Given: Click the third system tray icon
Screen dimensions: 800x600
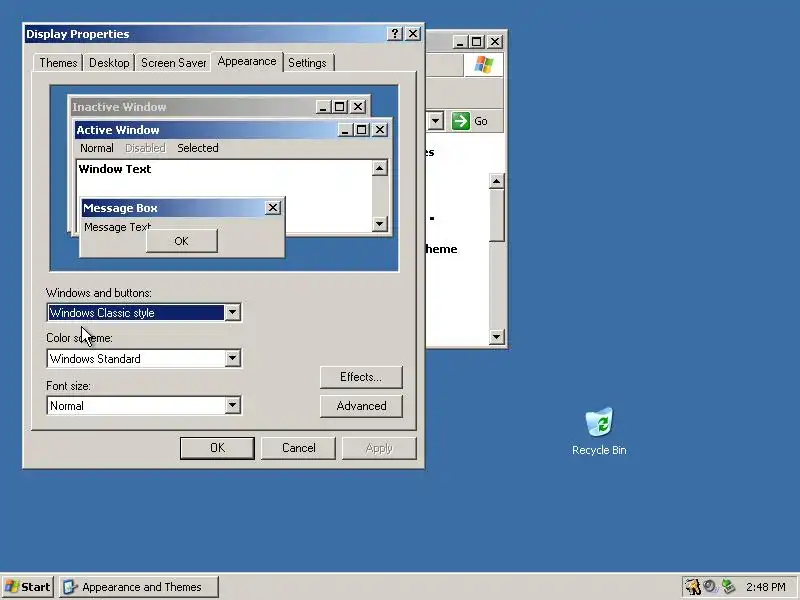Looking at the screenshot, I should pyautogui.click(x=728, y=587).
